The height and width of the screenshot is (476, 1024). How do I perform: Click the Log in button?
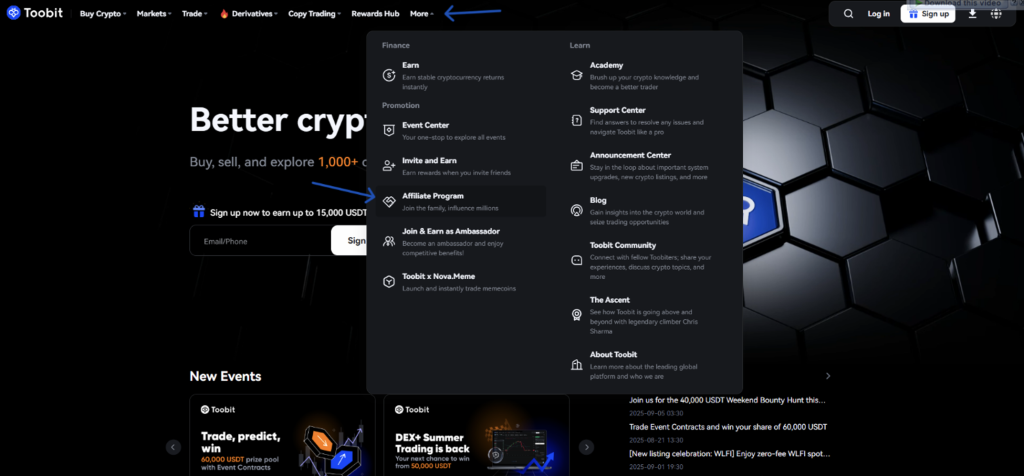(x=878, y=14)
